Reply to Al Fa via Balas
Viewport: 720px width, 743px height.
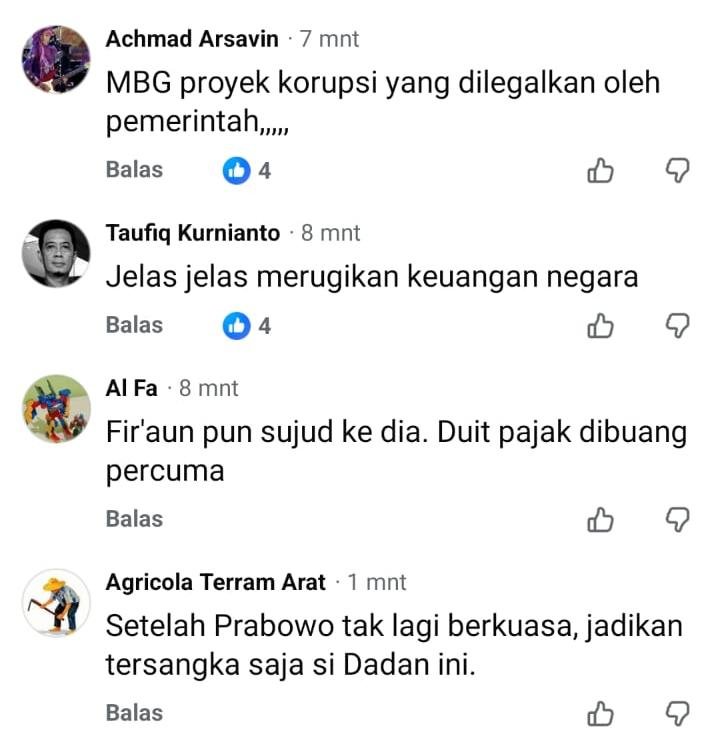point(134,519)
